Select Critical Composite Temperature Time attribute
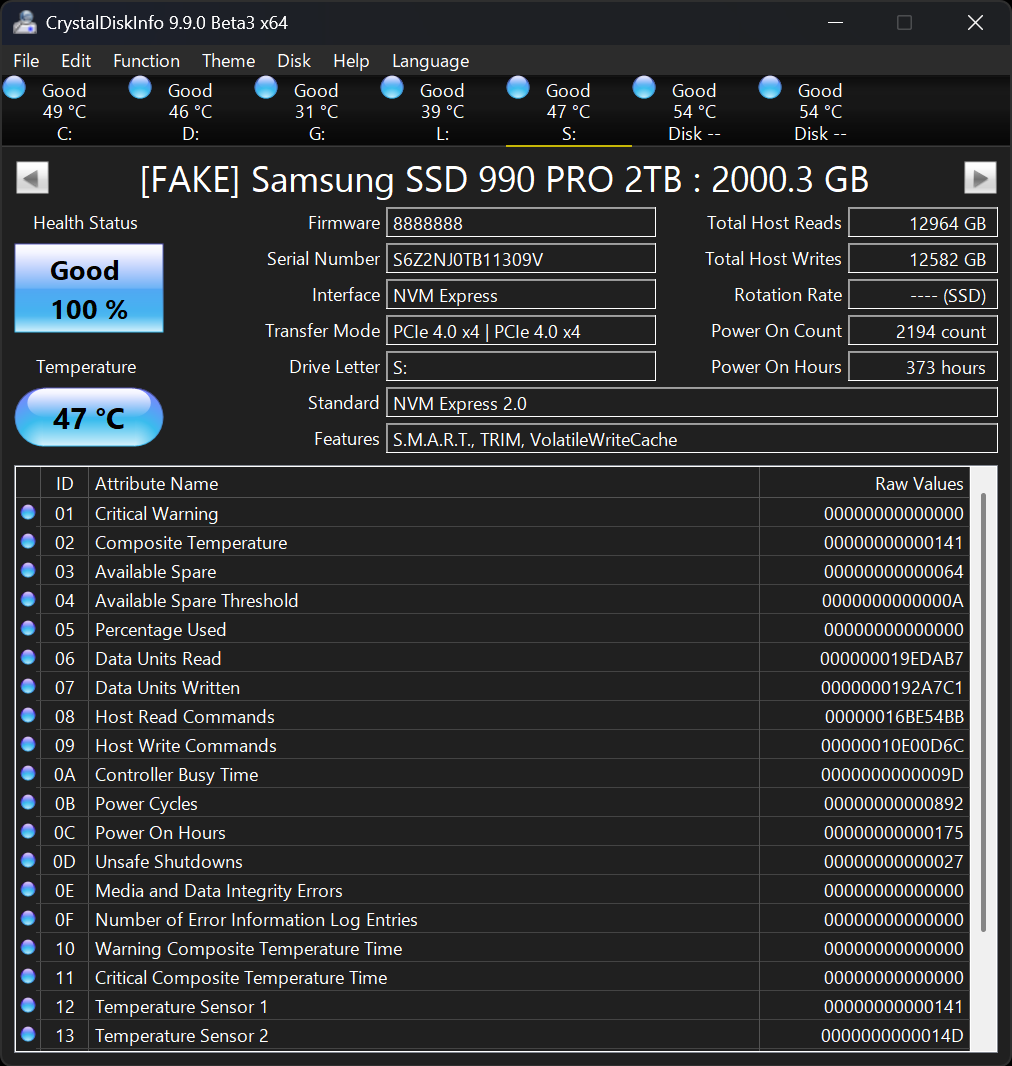 coord(241,978)
